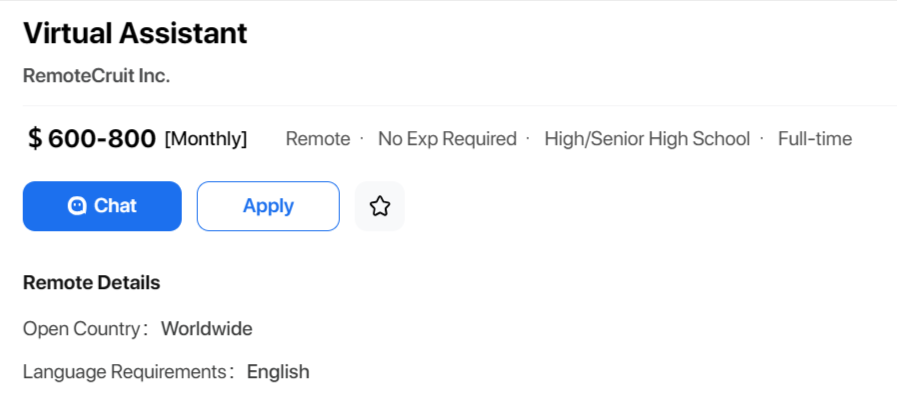897x395 pixels.
Task: Select the No Exp Required tag
Action: coord(447,139)
